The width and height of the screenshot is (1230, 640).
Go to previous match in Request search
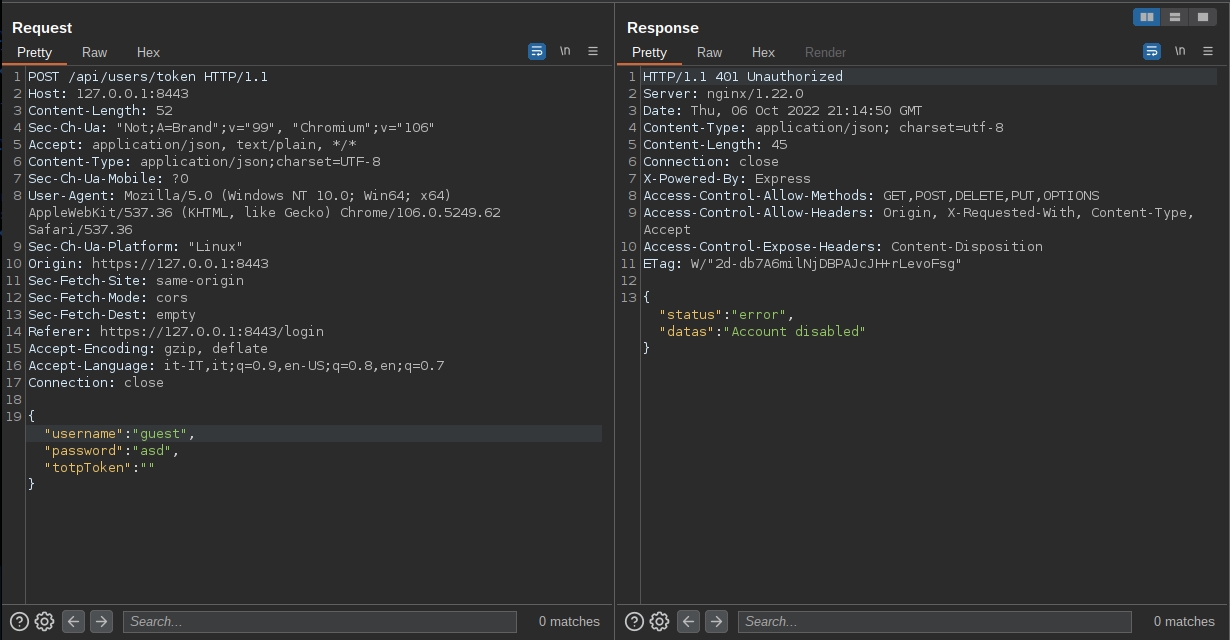click(74, 621)
